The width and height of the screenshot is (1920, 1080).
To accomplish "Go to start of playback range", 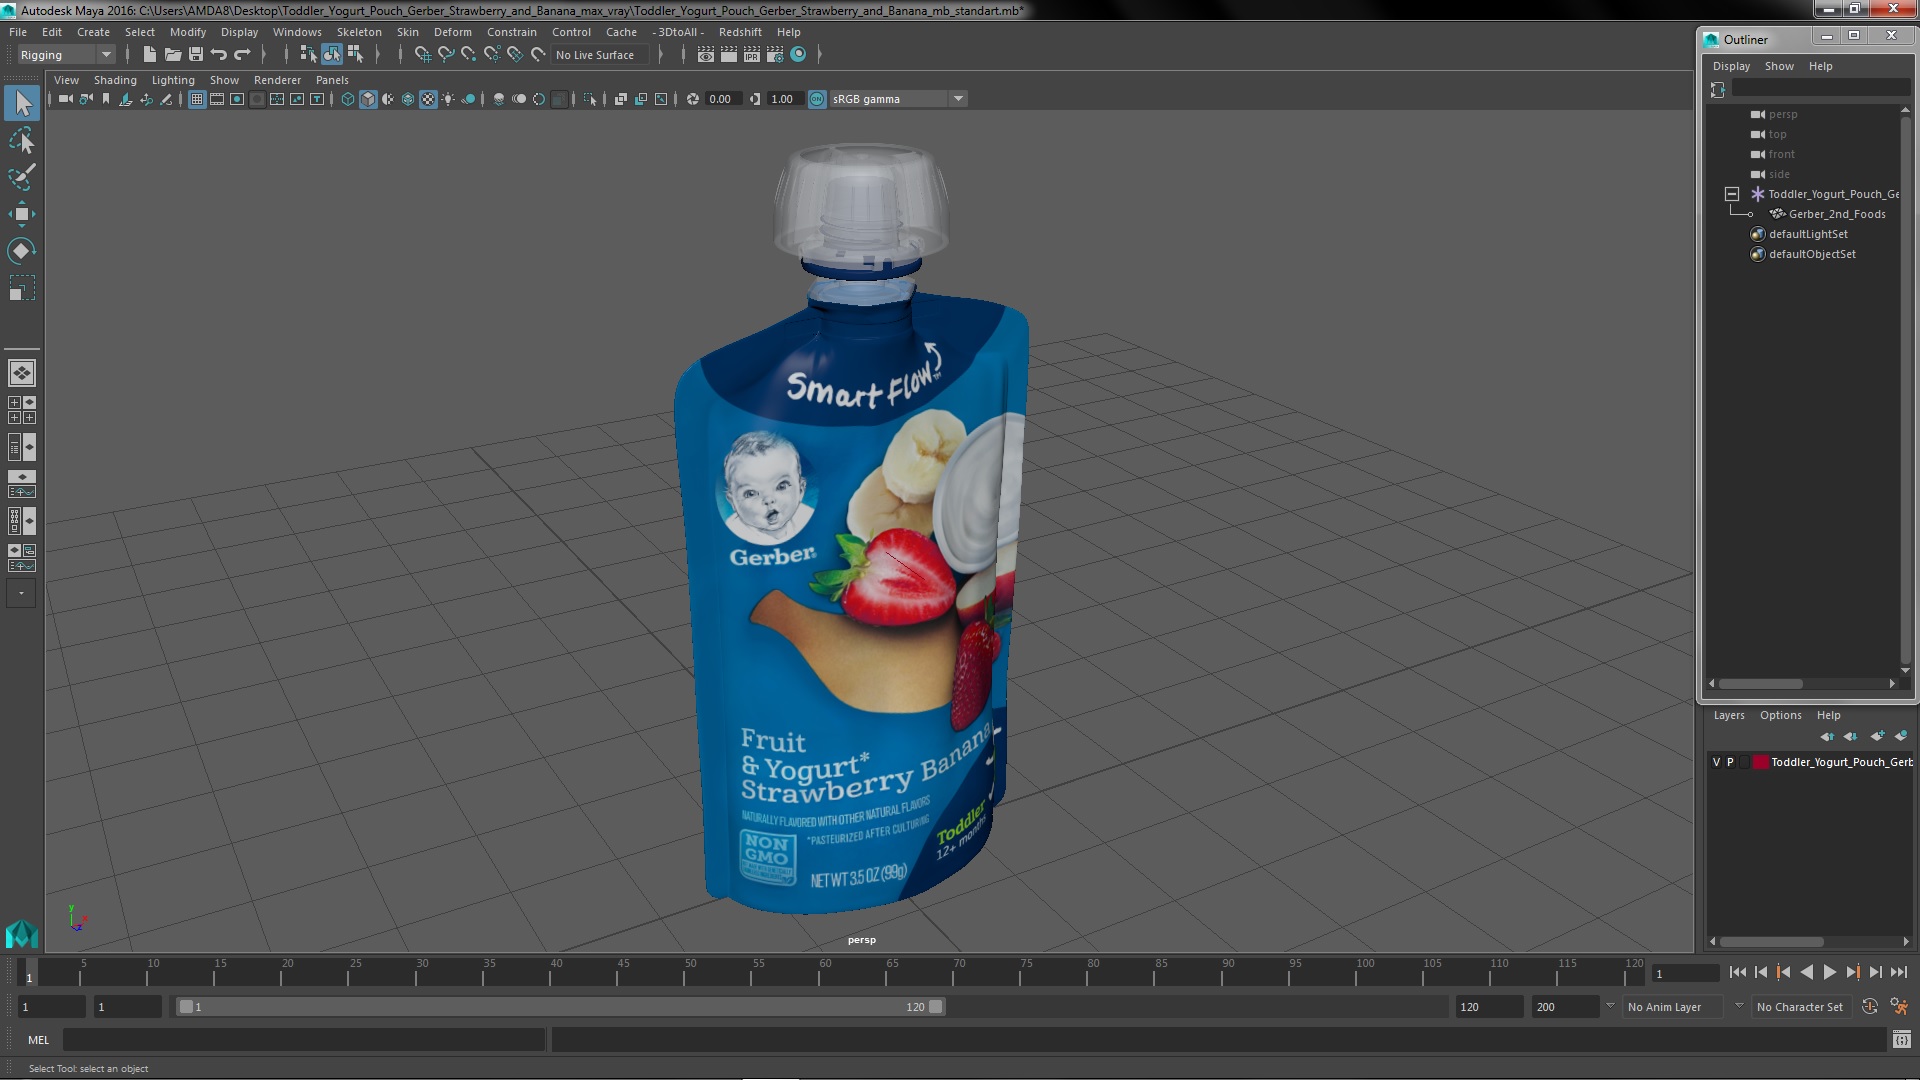I will click(x=1737, y=972).
